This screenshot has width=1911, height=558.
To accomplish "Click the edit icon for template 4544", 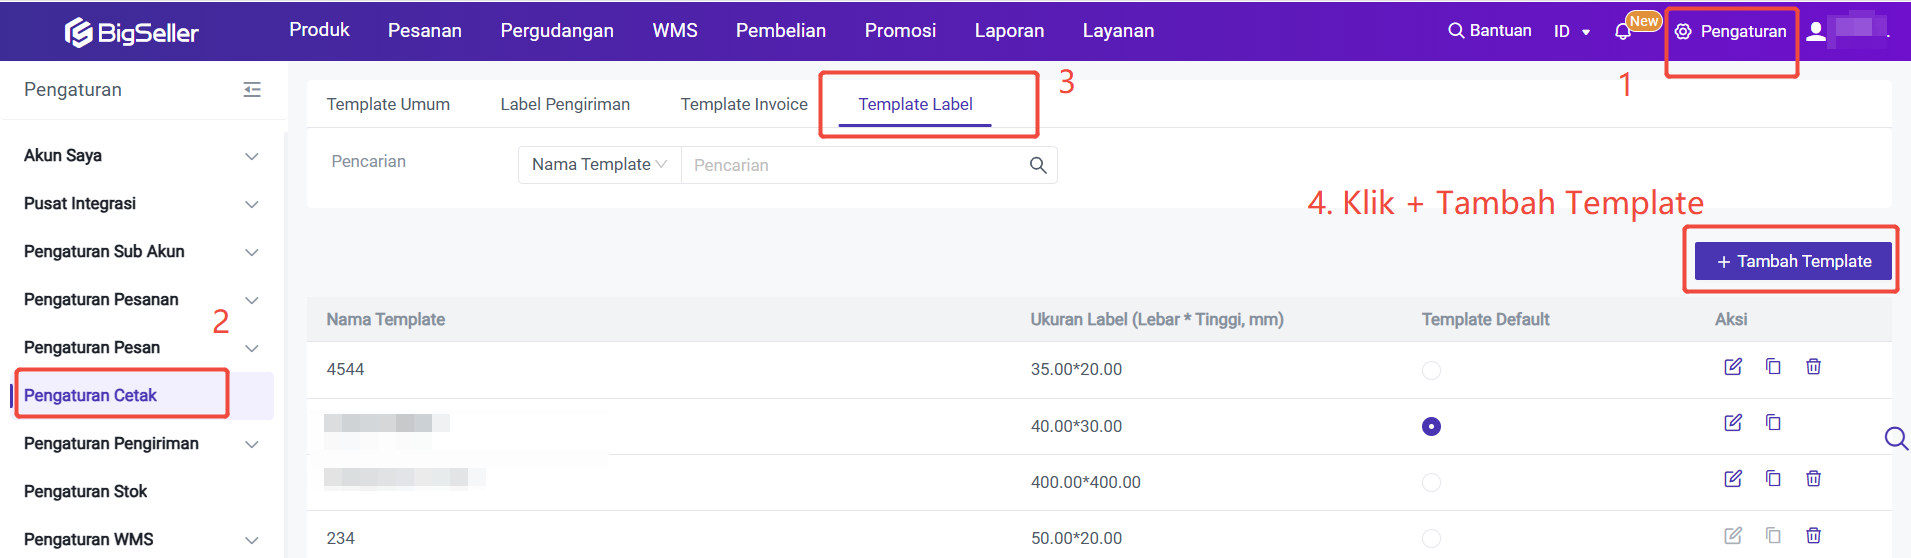I will point(1733,367).
